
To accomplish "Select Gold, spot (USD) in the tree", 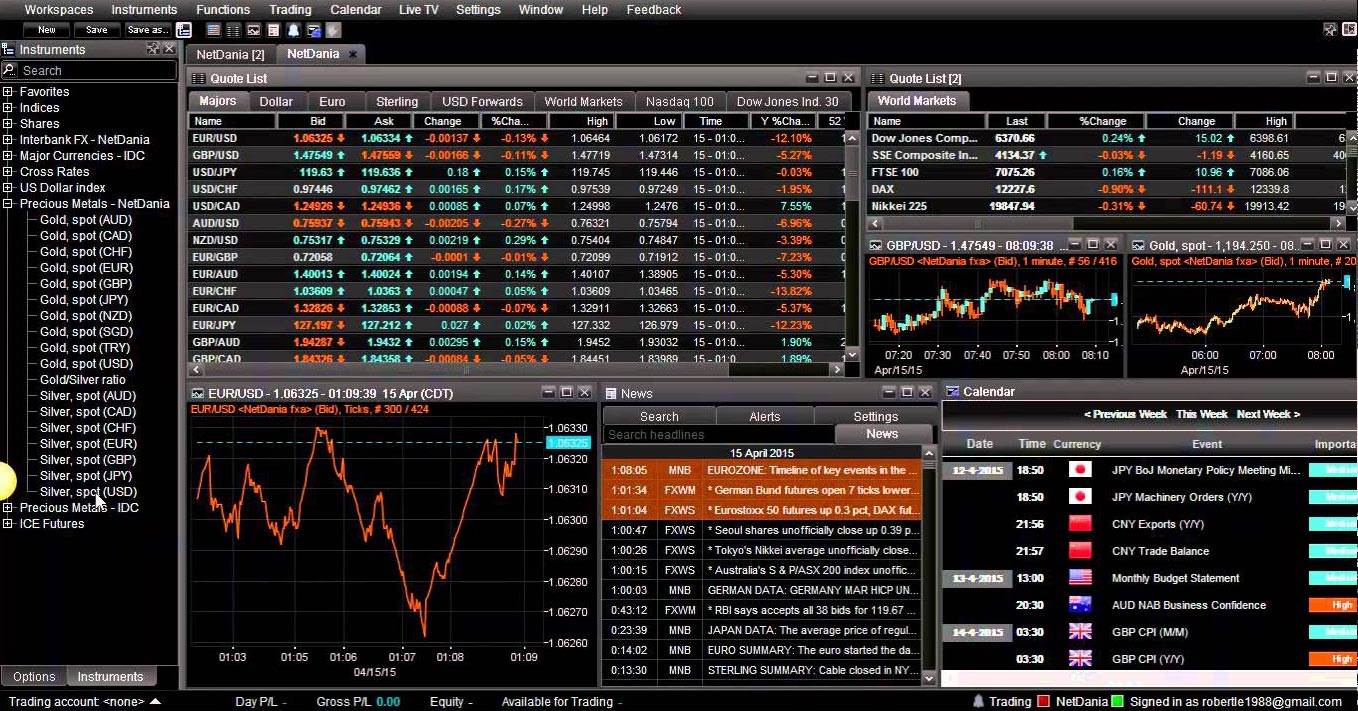I will coord(86,364).
